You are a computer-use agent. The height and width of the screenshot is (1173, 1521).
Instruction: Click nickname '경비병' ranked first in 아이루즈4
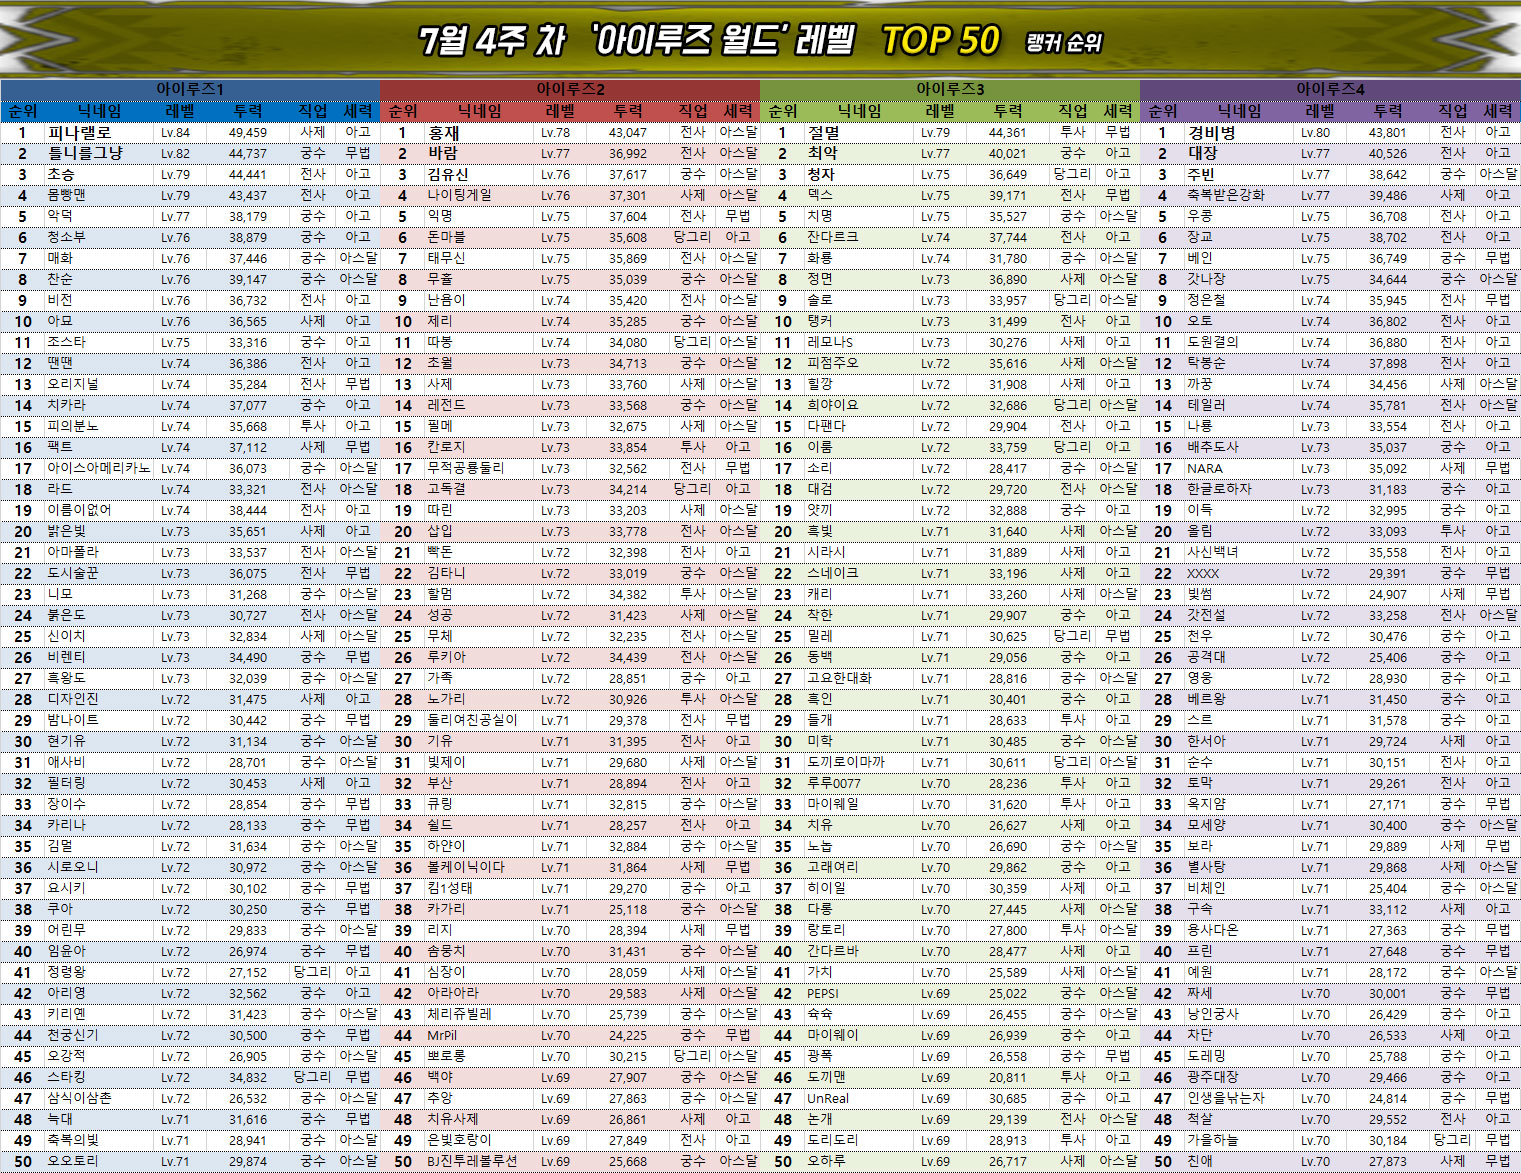[x=1212, y=132]
